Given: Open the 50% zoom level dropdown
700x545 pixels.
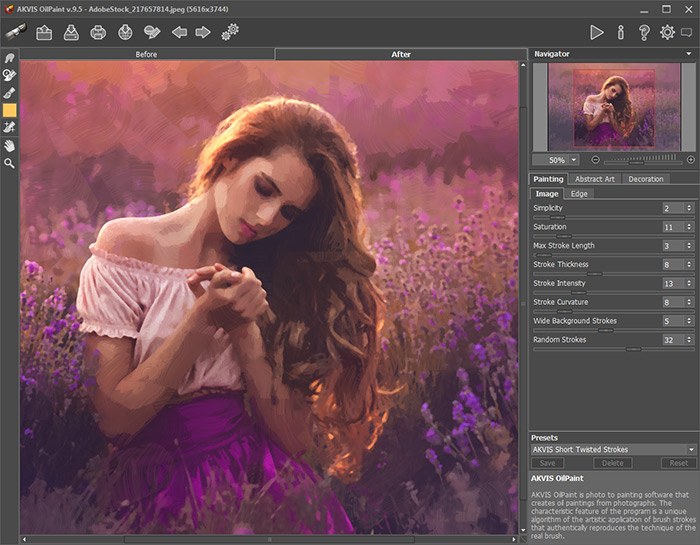Looking at the screenshot, I should click(574, 159).
